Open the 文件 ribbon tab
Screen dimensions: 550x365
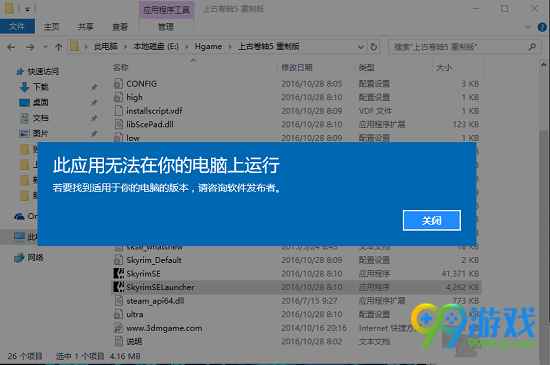[17, 27]
